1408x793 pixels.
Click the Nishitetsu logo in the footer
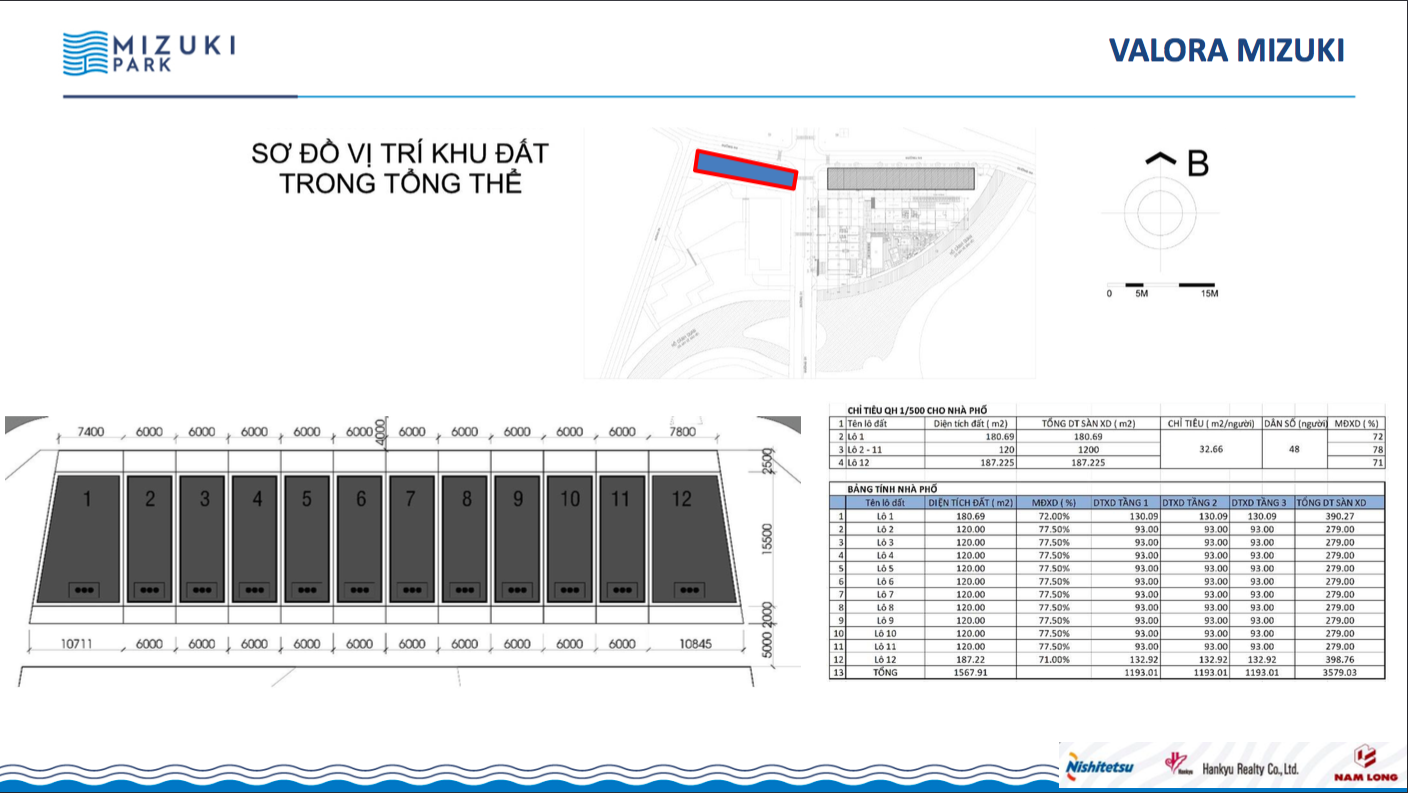click(x=1097, y=768)
